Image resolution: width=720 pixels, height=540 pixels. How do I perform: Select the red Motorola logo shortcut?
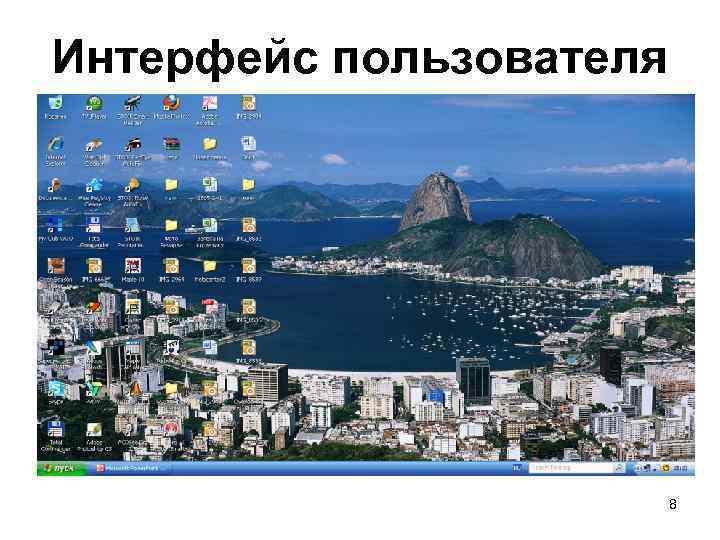(171, 429)
